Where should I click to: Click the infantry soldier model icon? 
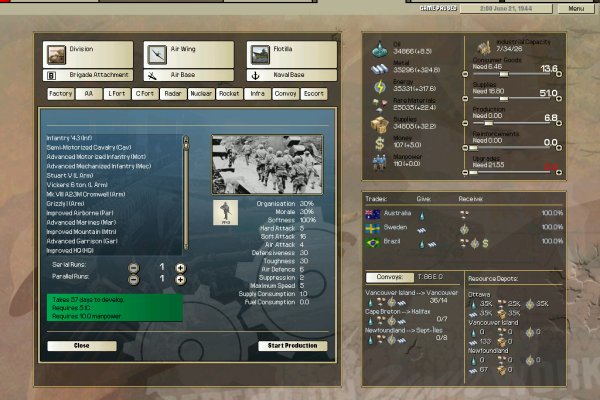click(225, 212)
